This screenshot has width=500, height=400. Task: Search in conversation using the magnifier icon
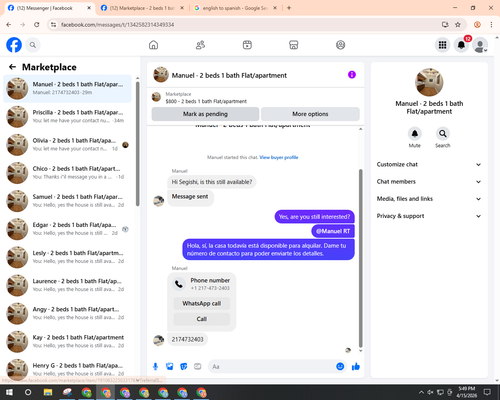pyautogui.click(x=443, y=134)
